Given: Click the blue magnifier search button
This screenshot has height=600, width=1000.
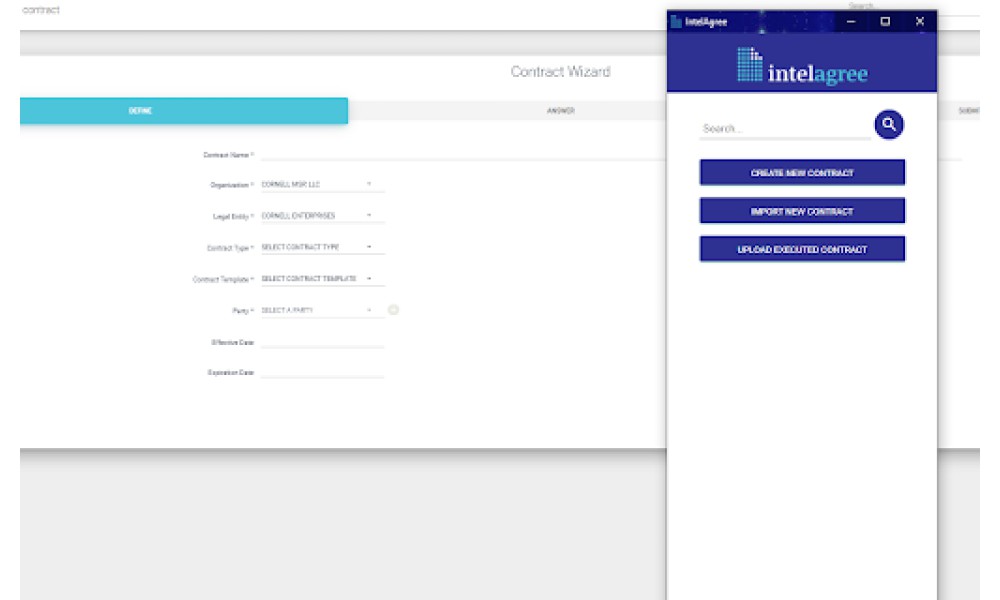Looking at the screenshot, I should pos(888,124).
